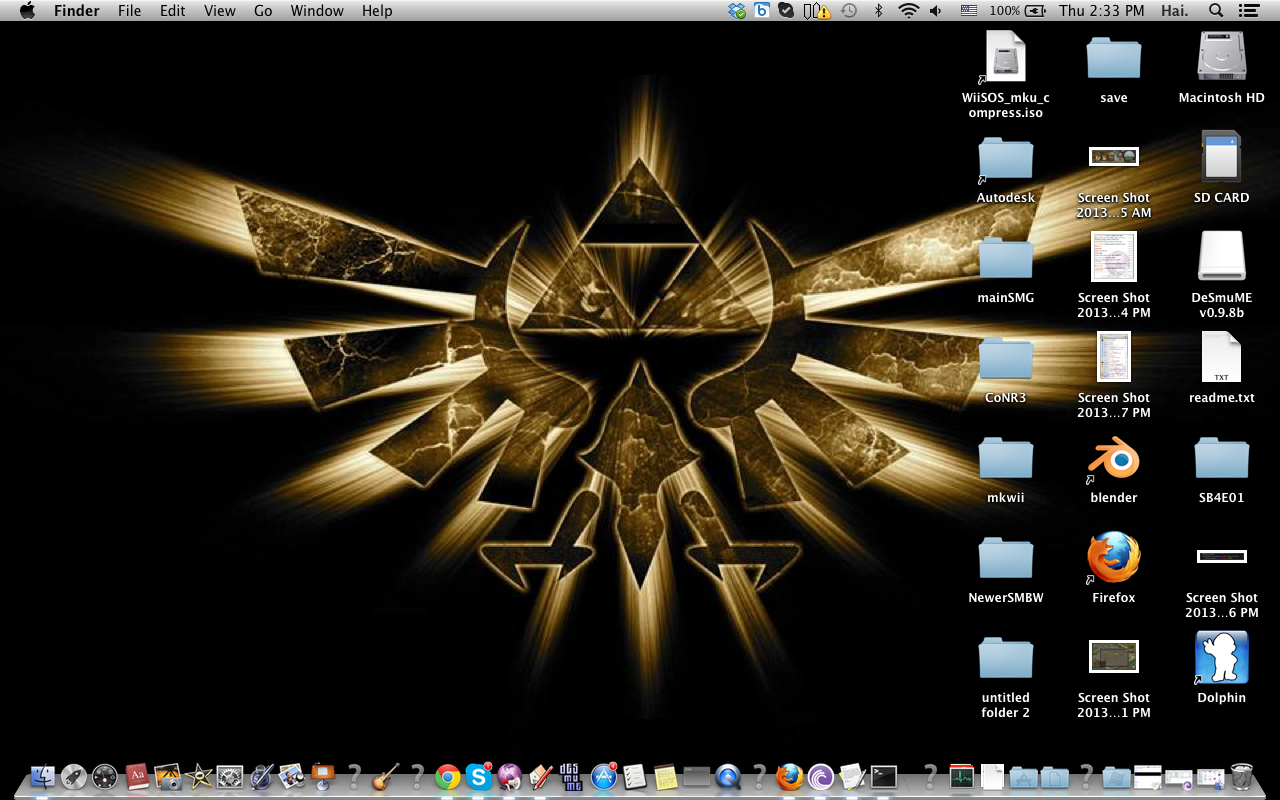Open the volume control in menu bar
This screenshot has width=1280, height=800.
click(x=936, y=11)
